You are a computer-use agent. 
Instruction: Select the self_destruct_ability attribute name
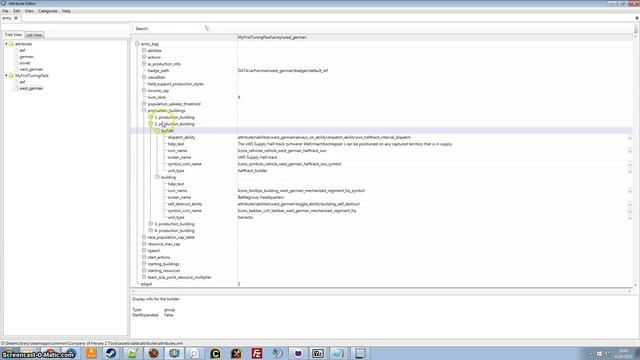pyautogui.click(x=185, y=204)
